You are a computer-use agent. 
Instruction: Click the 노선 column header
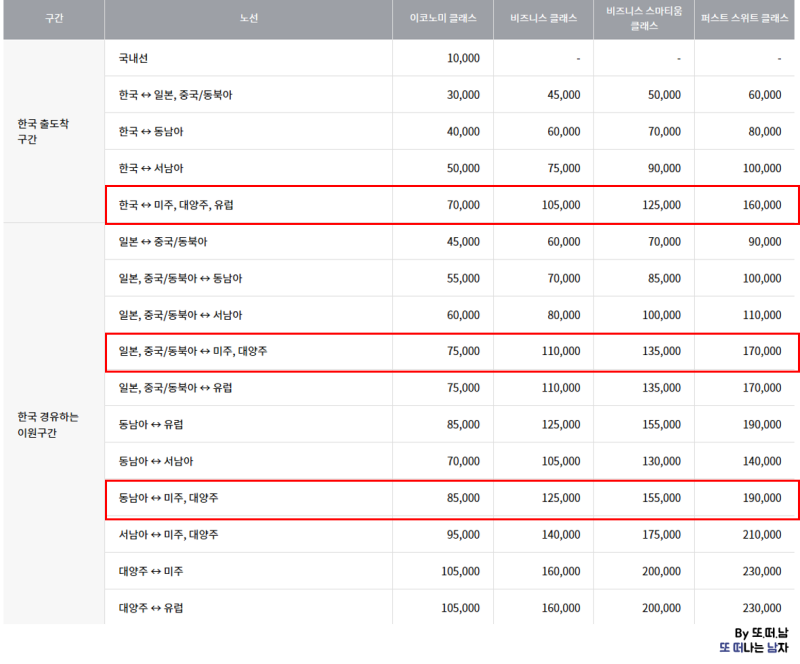[248, 18]
